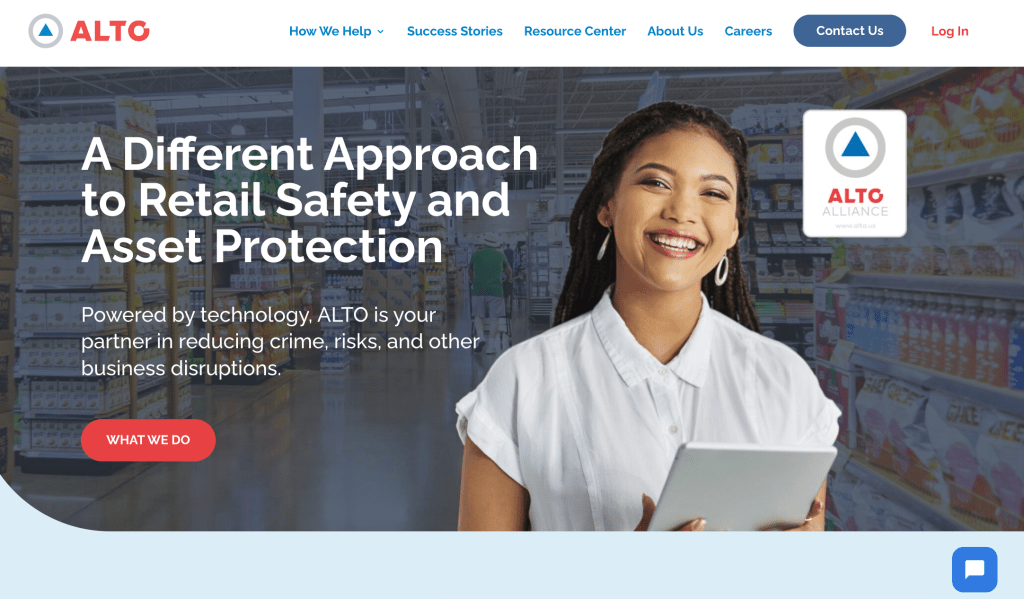Click the blue triangle emblem on Alliance badge
1024x599 pixels.
pyautogui.click(x=855, y=147)
